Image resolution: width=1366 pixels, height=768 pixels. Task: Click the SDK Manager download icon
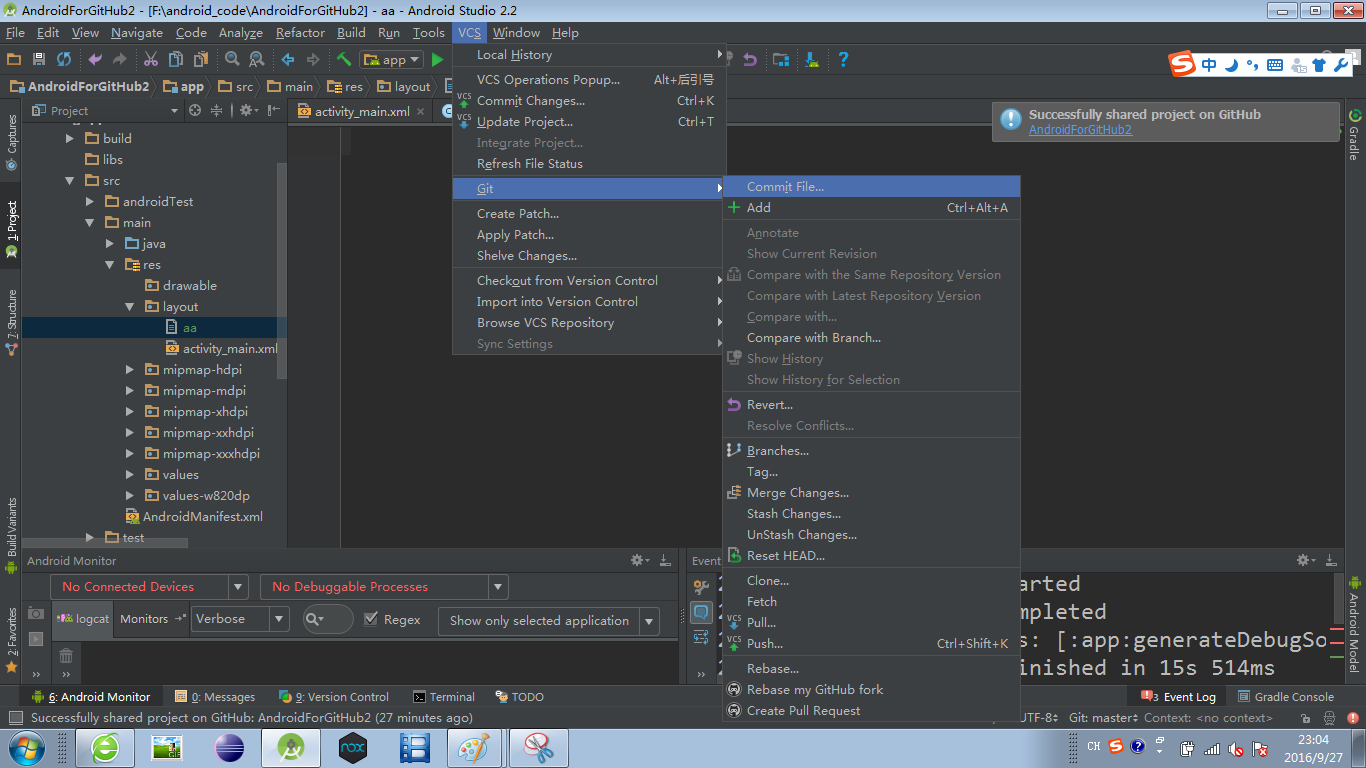[812, 60]
